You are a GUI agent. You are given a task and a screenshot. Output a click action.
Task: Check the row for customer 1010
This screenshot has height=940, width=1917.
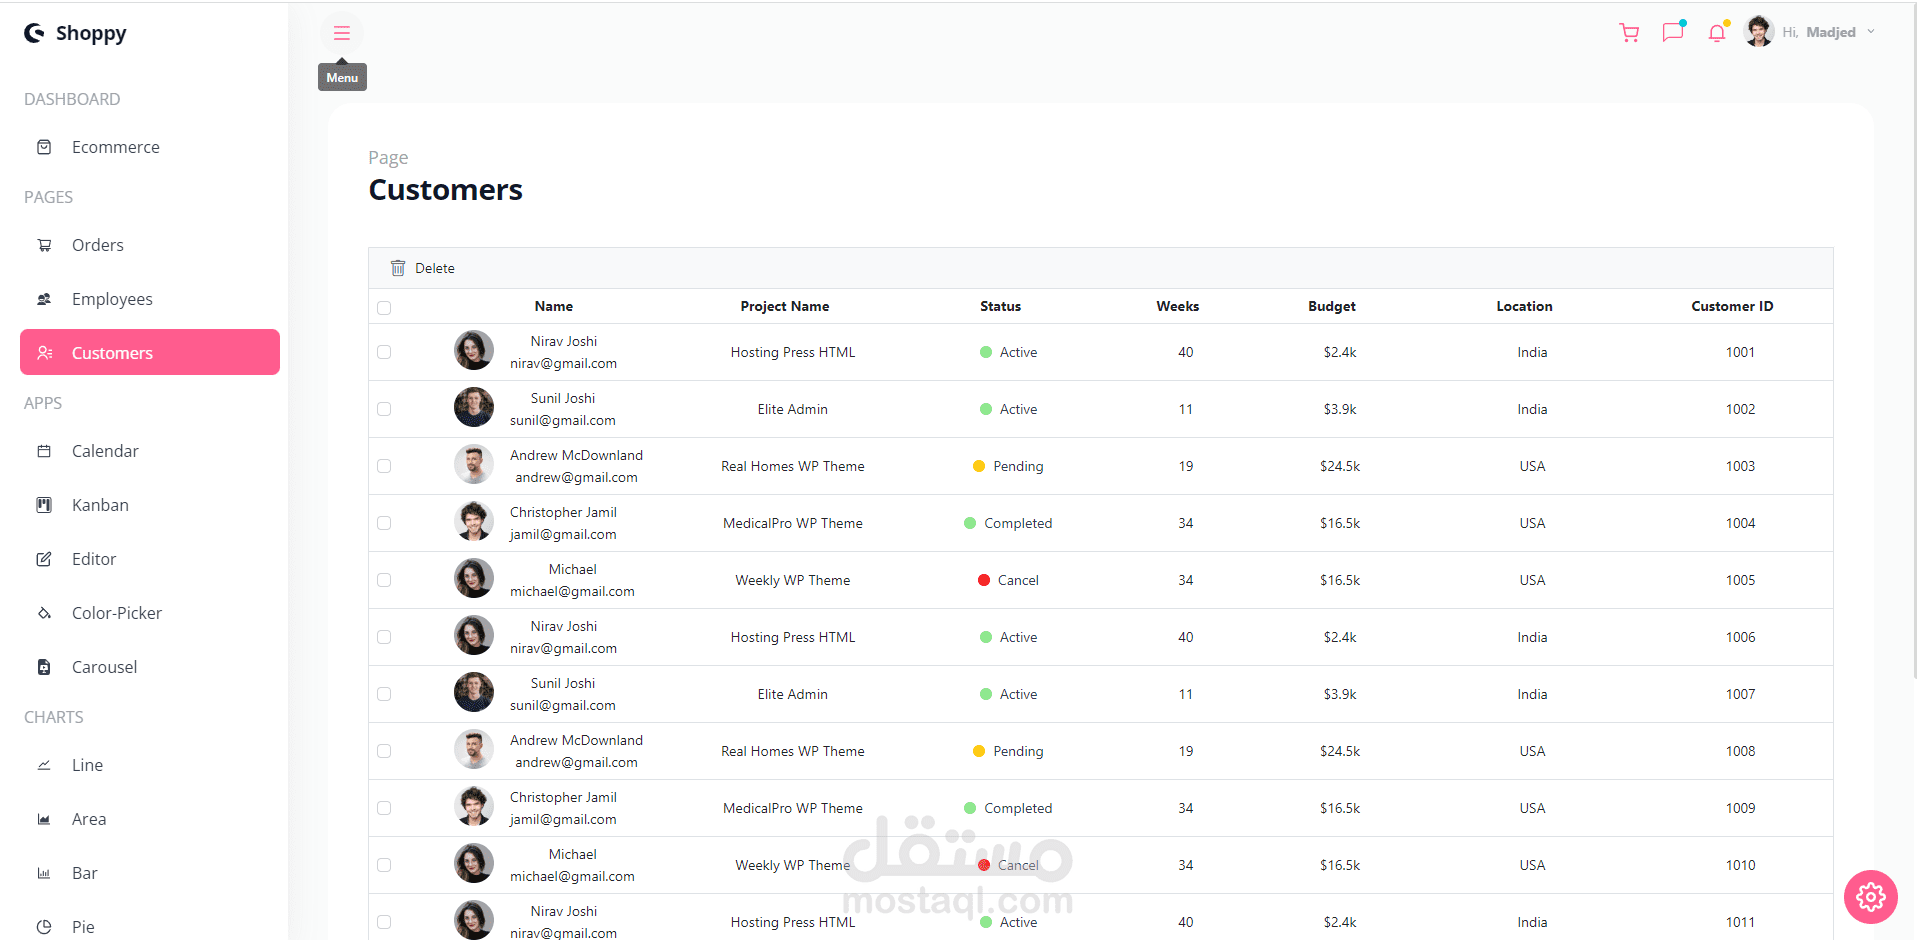tap(384, 865)
